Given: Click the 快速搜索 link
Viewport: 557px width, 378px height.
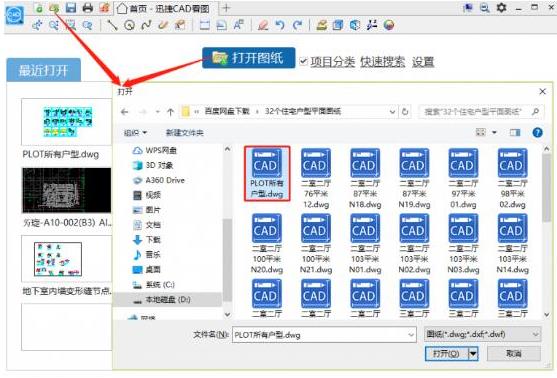Looking at the screenshot, I should pos(383,62).
